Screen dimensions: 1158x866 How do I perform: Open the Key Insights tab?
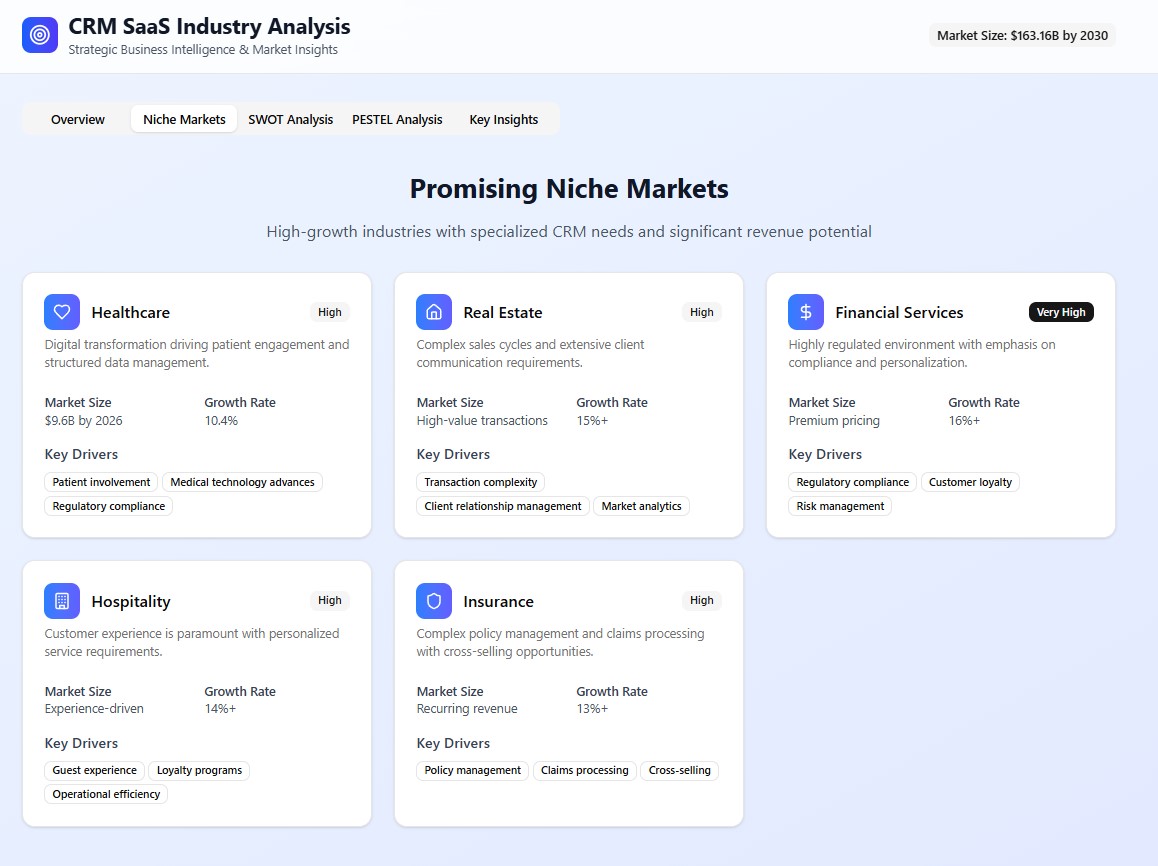coord(504,119)
